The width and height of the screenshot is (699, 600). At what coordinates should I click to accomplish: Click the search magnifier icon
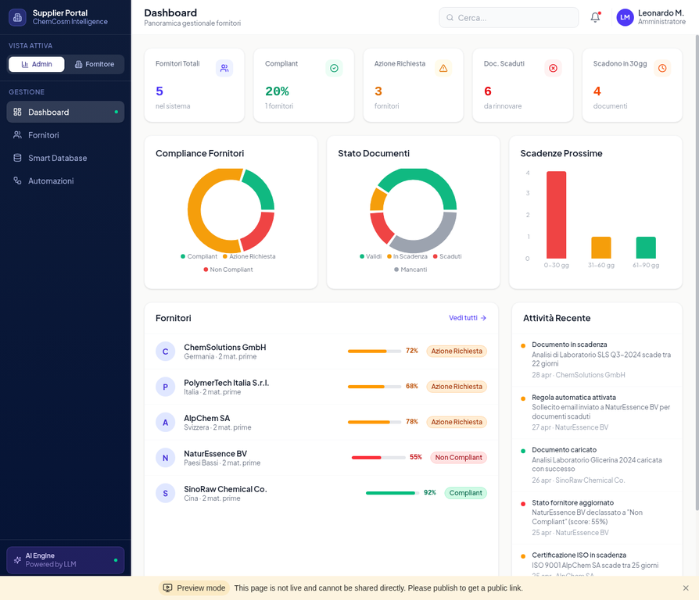[450, 18]
